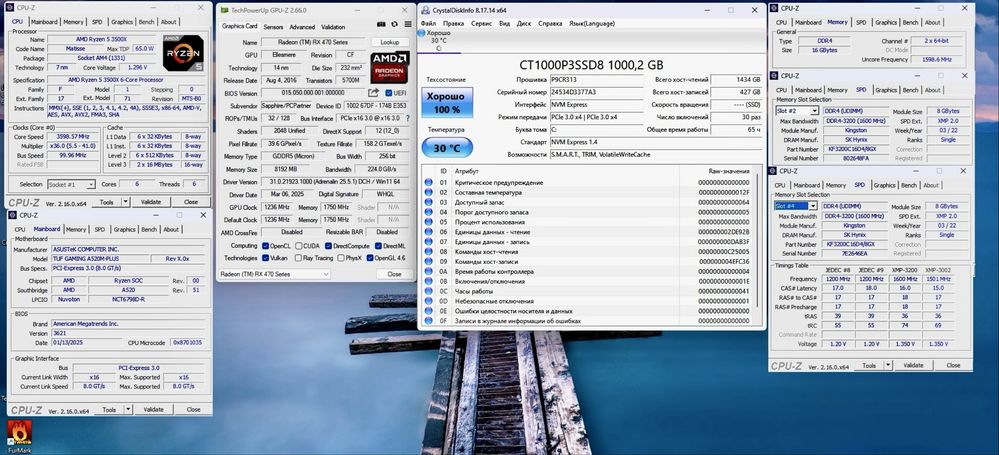Click the CPU-Z Memory window title bar icon
Image resolution: width=999 pixels, height=455 pixels.
pos(775,8)
